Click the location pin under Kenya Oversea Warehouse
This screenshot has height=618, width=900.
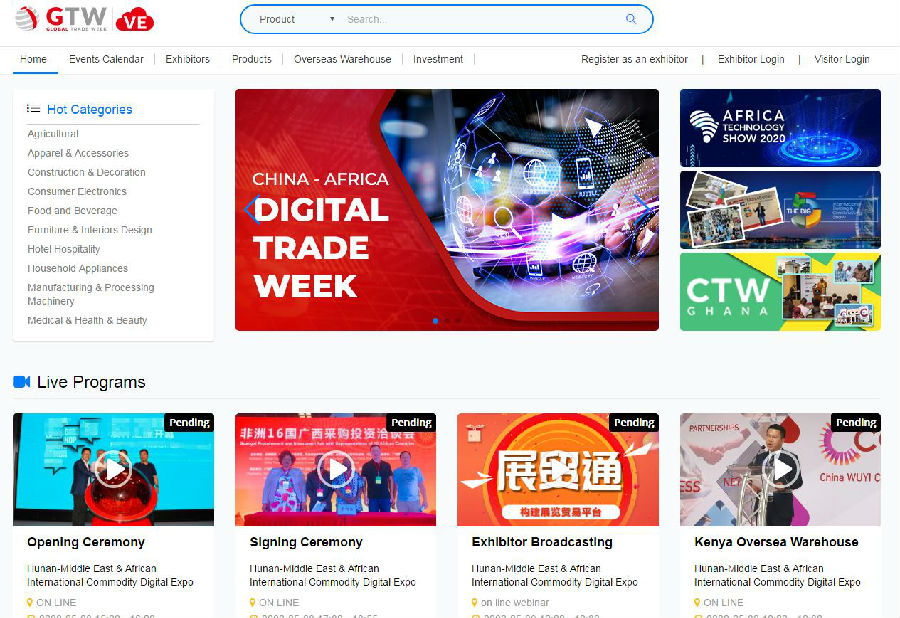[x=697, y=603]
